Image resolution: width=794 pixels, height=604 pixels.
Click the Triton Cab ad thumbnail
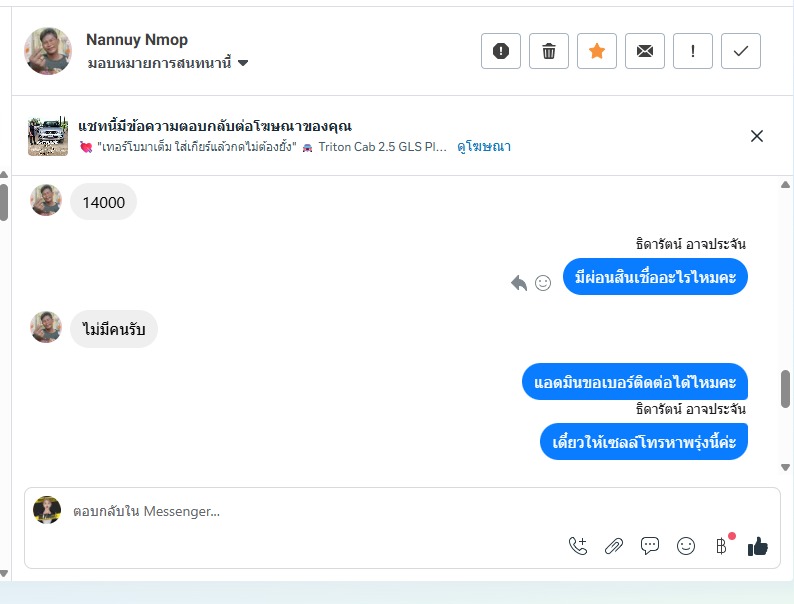pos(48,136)
